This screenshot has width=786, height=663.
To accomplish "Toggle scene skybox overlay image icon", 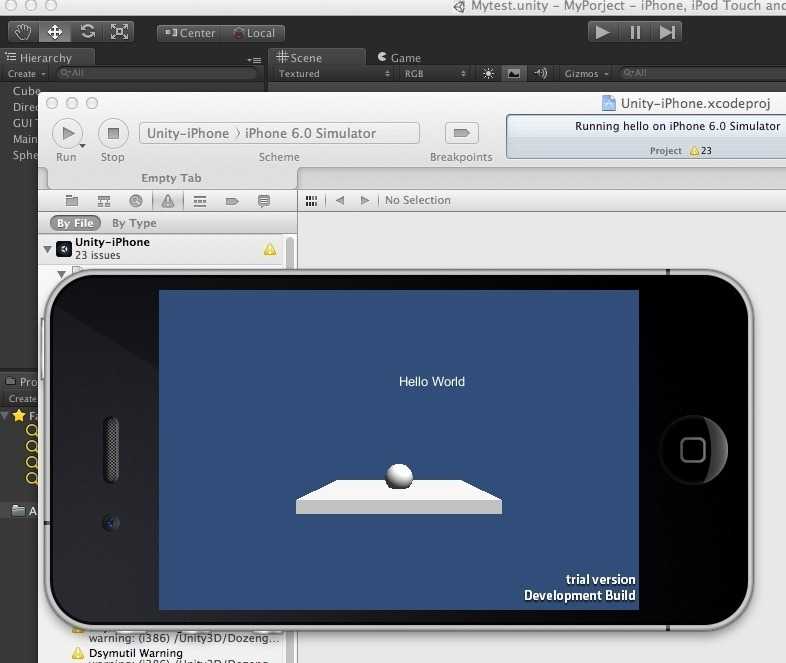I will (x=513, y=74).
